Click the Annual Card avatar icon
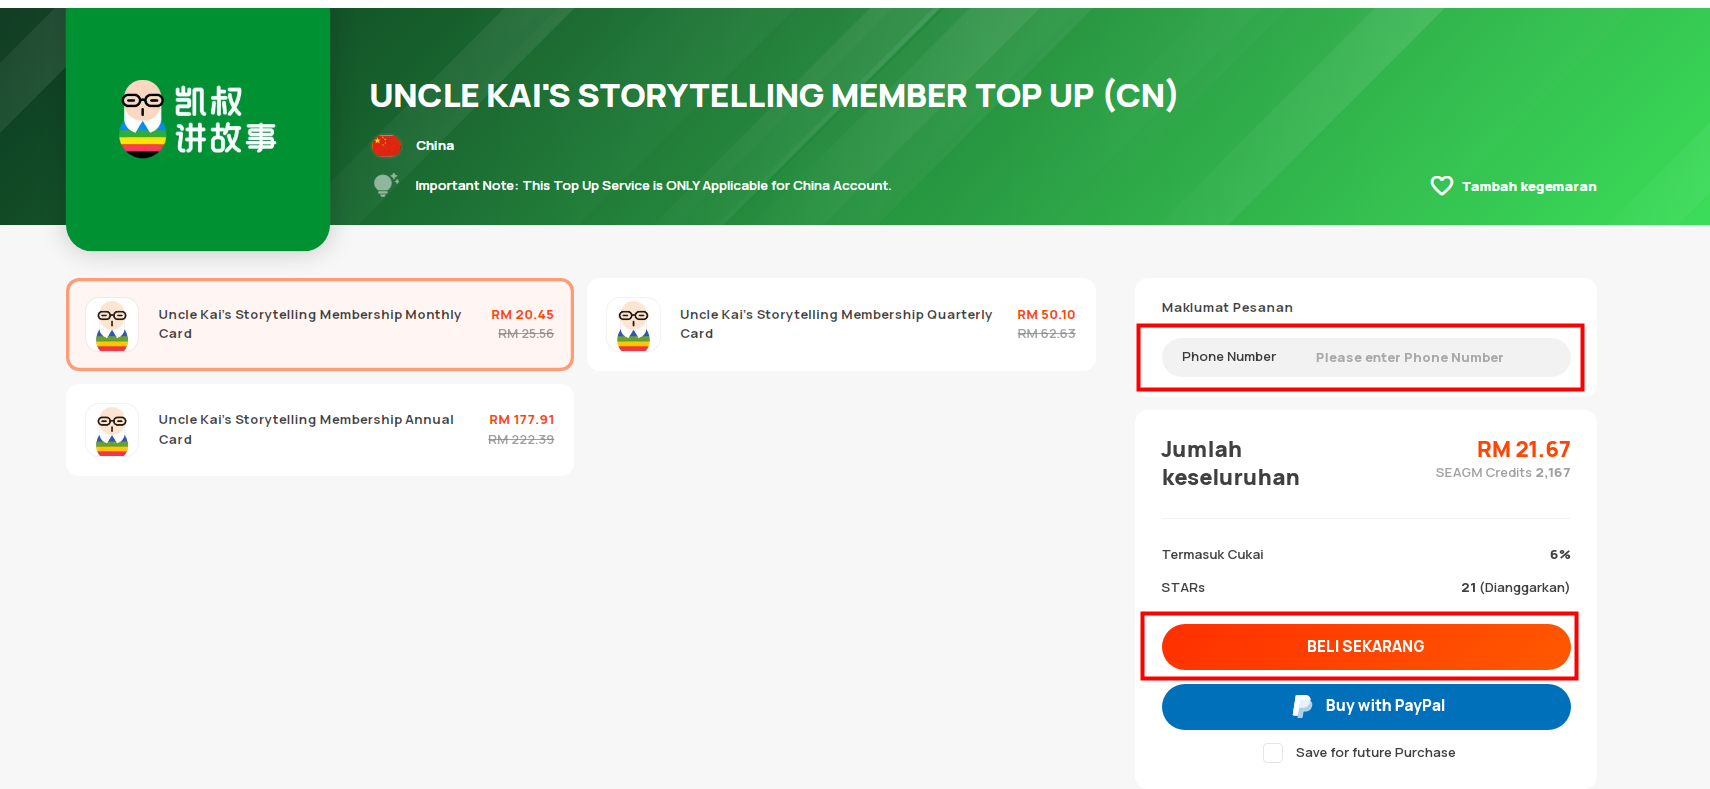Image resolution: width=1710 pixels, height=789 pixels. (112, 430)
